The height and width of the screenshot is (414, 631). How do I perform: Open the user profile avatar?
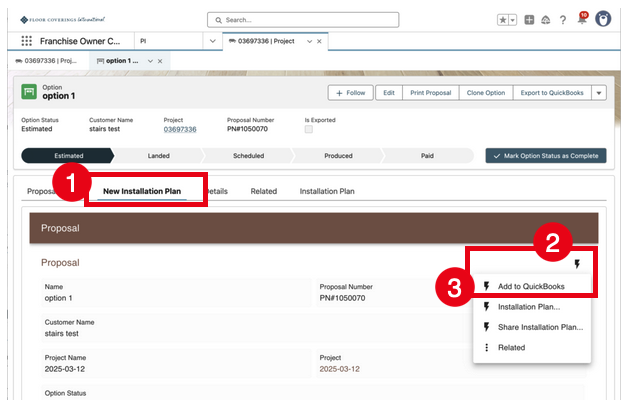(603, 19)
